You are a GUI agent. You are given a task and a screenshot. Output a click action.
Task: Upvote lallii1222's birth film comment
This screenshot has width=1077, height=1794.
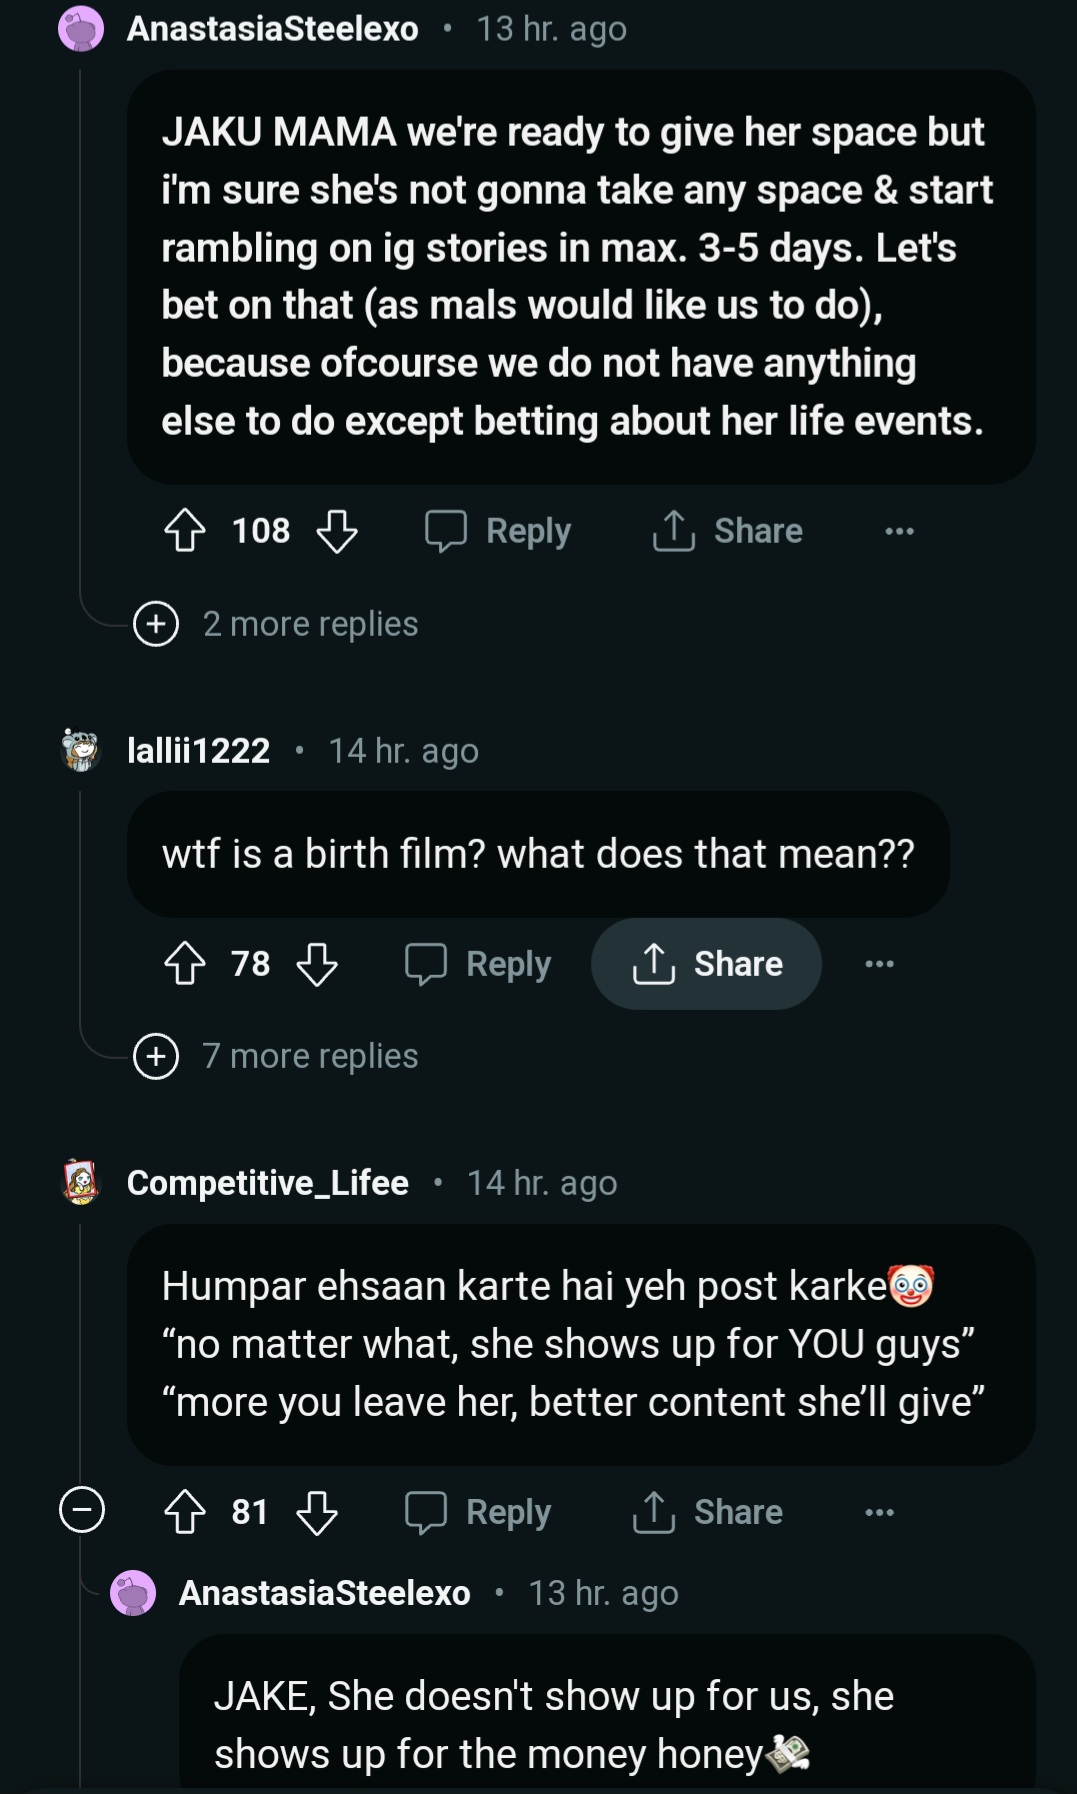coord(185,964)
